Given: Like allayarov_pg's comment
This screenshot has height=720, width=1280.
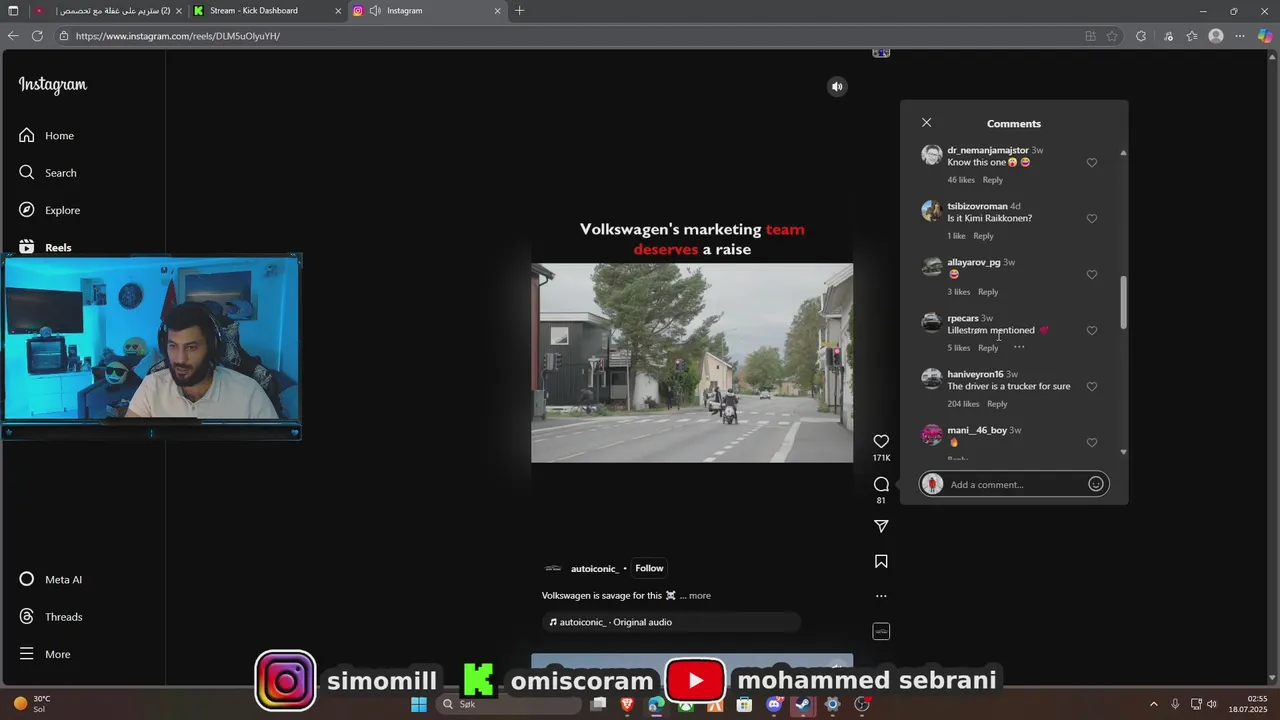Looking at the screenshot, I should (1092, 275).
